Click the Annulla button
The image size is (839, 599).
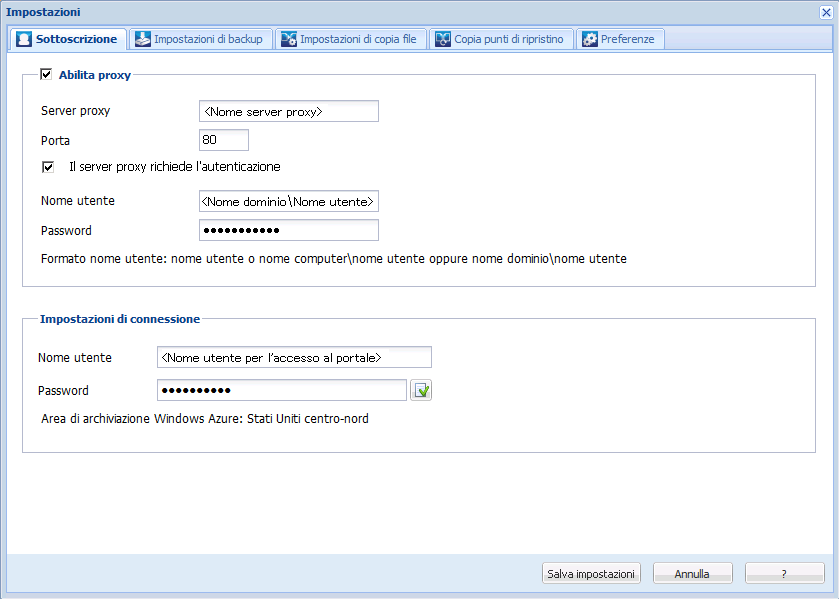[693, 573]
